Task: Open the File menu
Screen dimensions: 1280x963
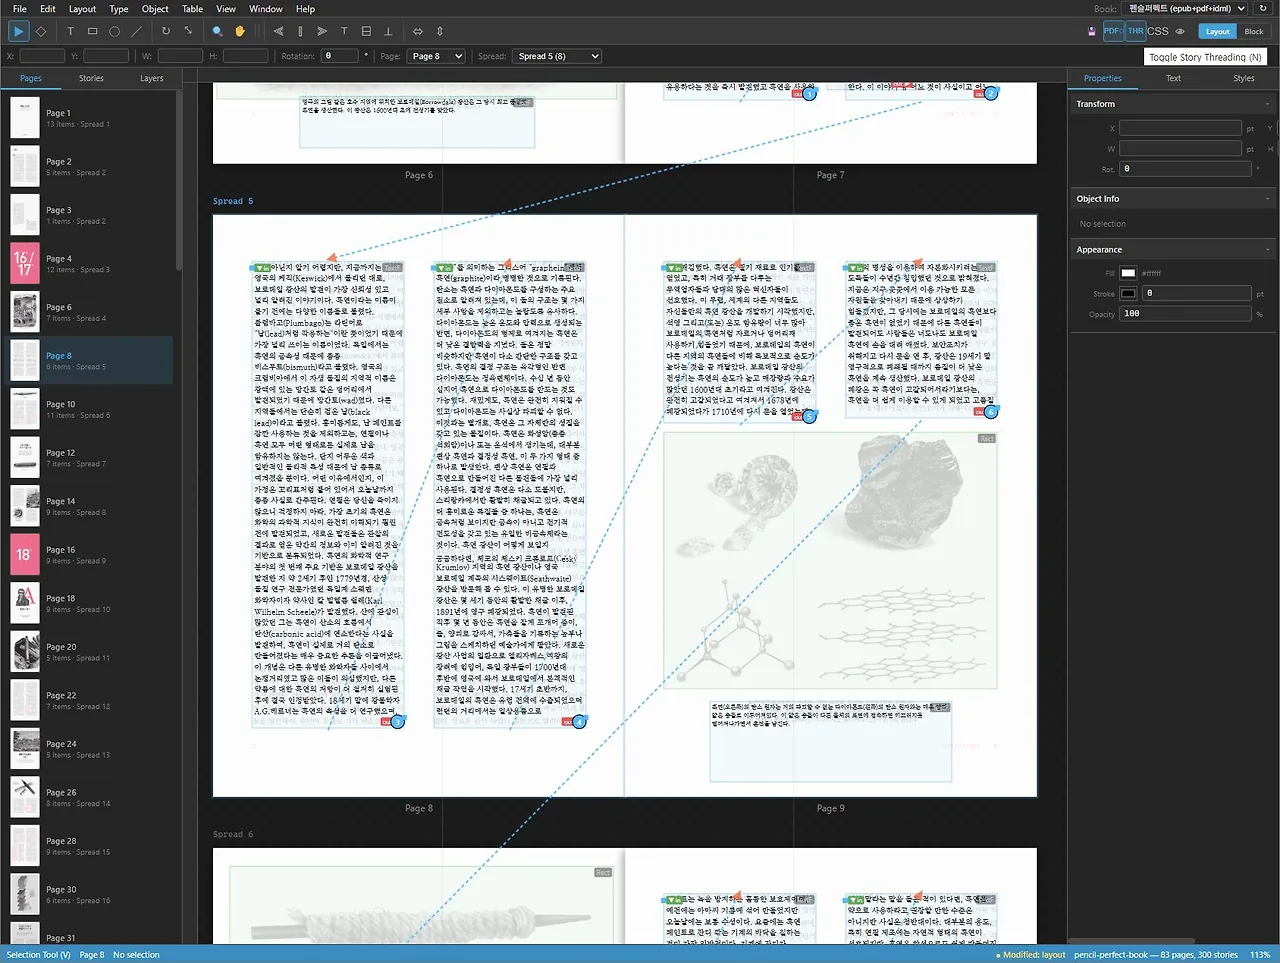Action: pos(19,9)
